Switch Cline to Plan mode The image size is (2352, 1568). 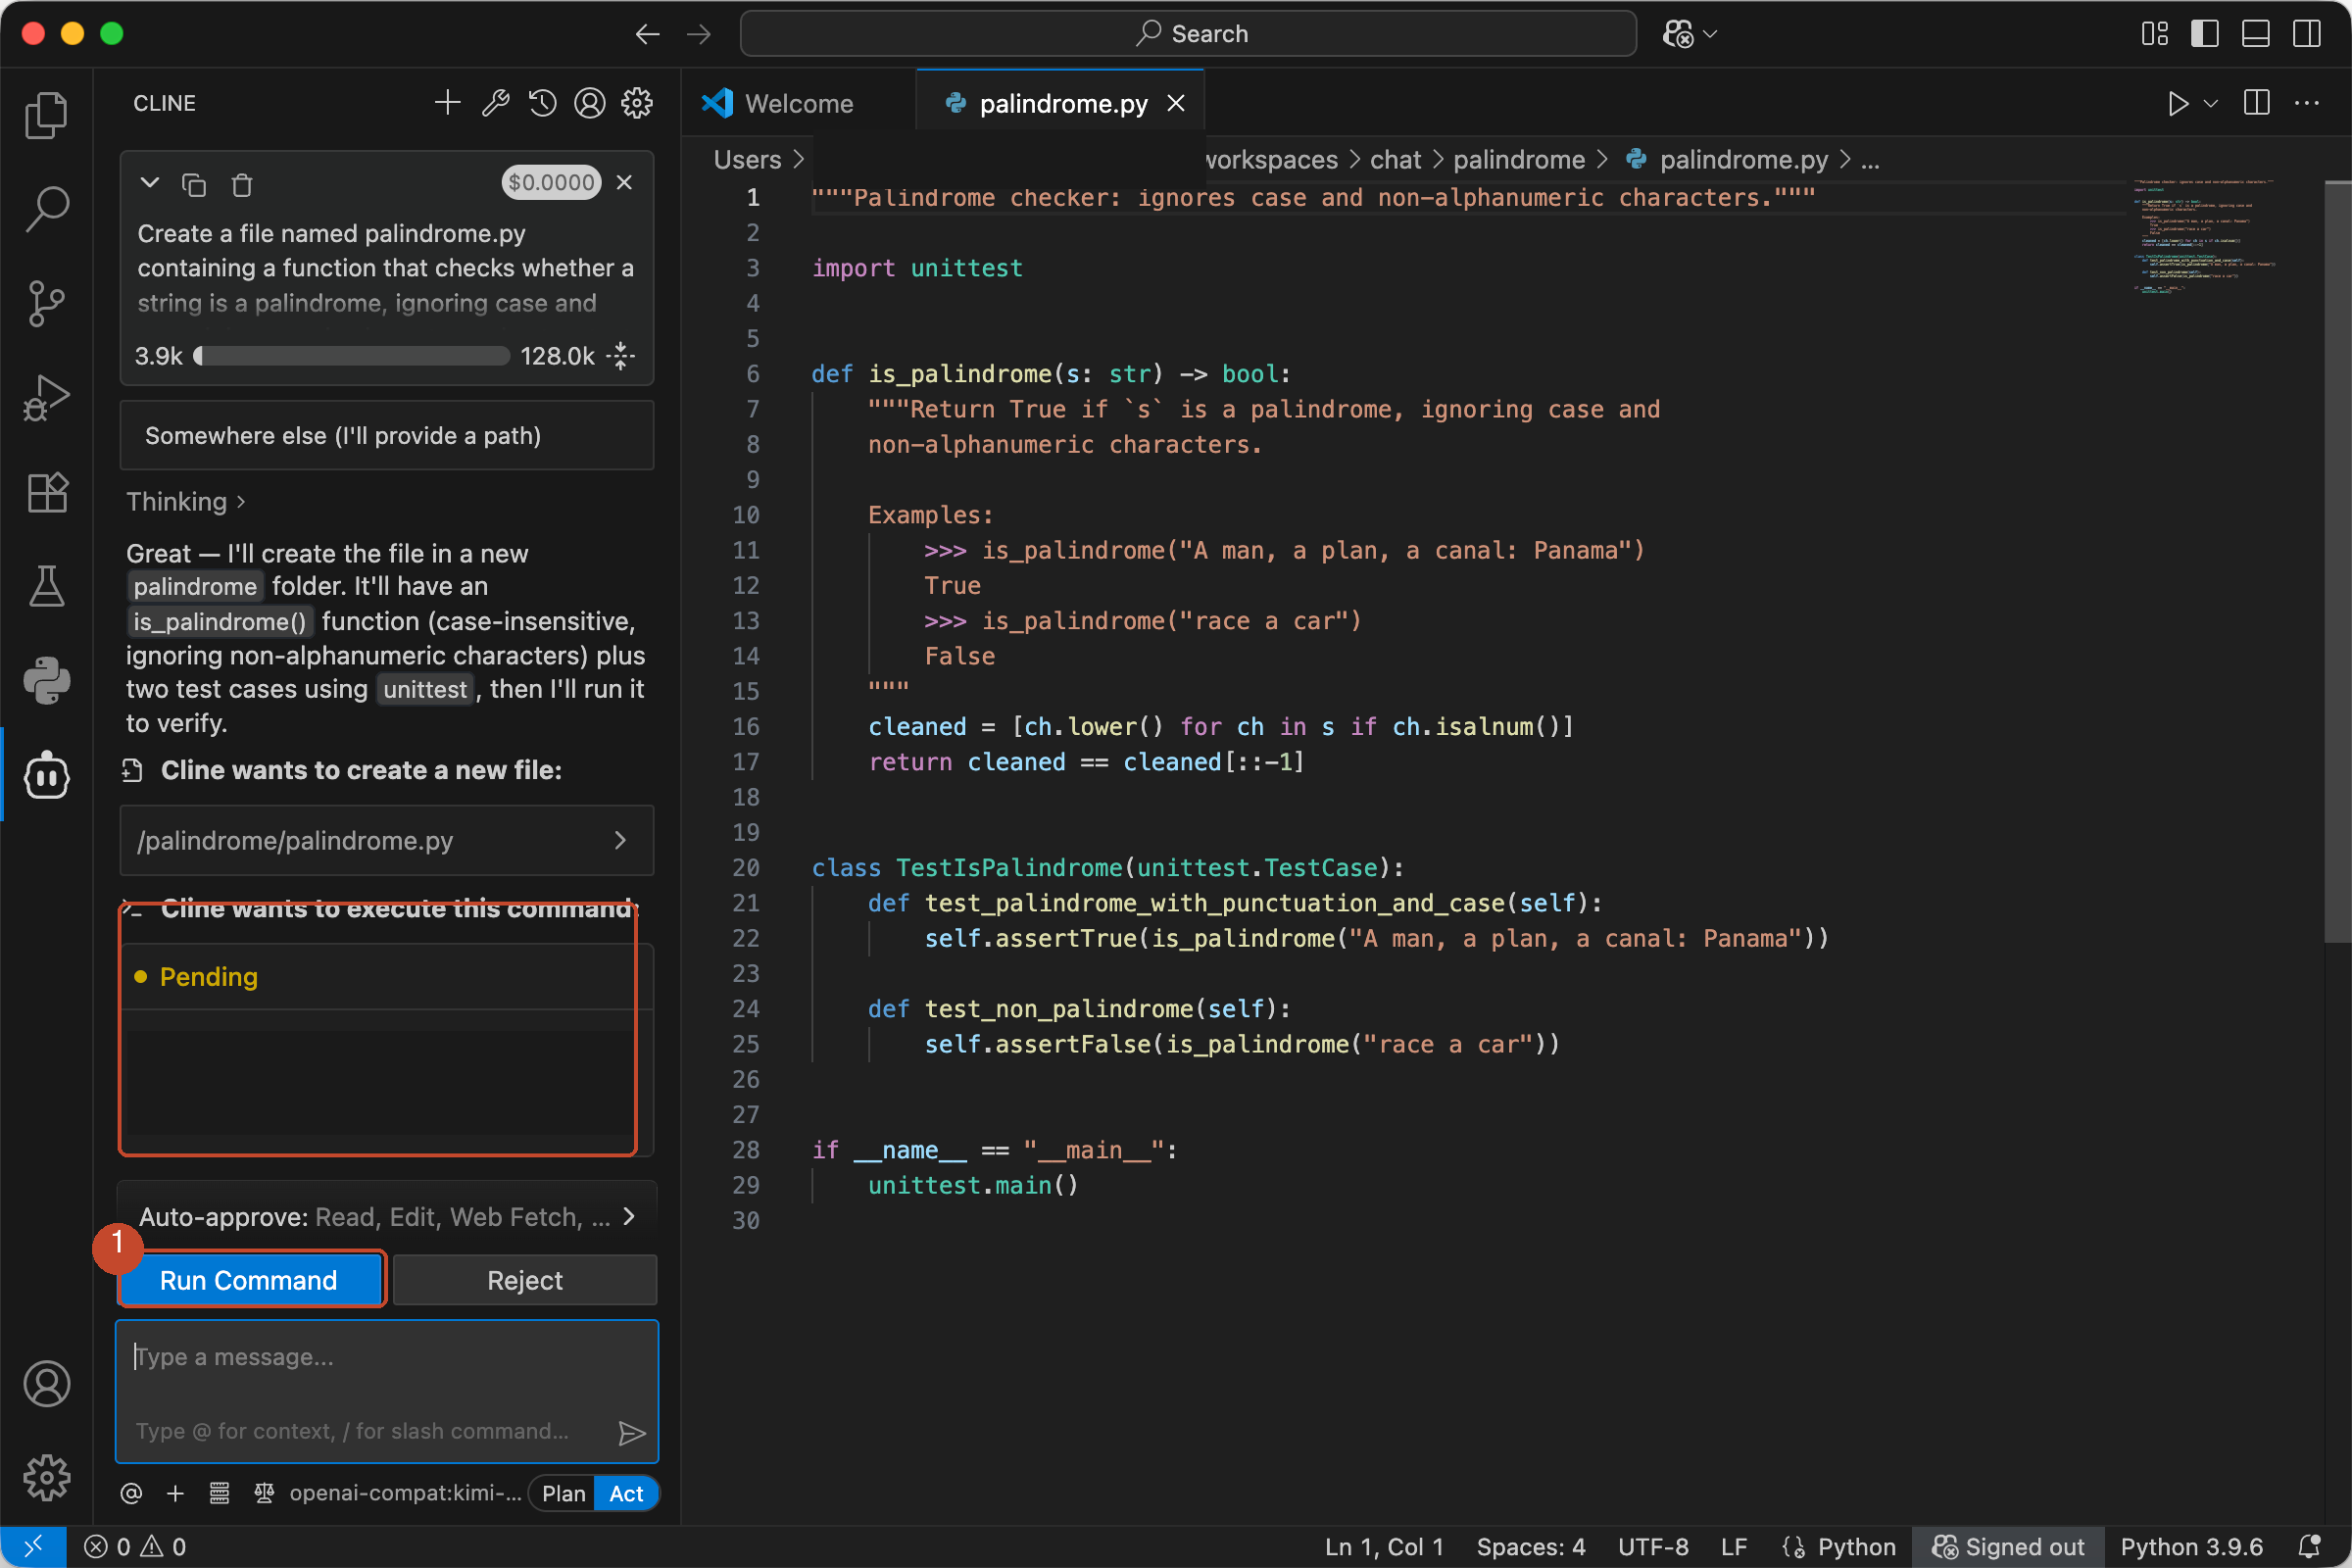(563, 1493)
